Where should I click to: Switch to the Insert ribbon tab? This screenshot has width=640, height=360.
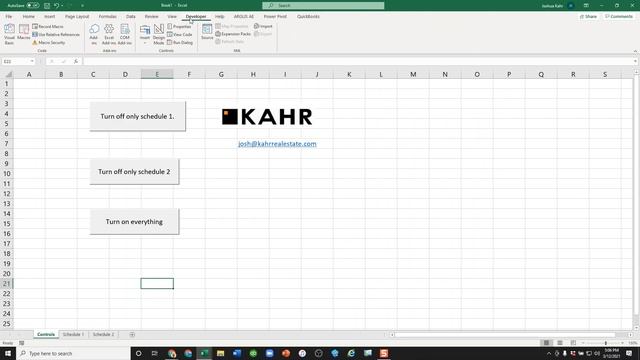point(49,16)
